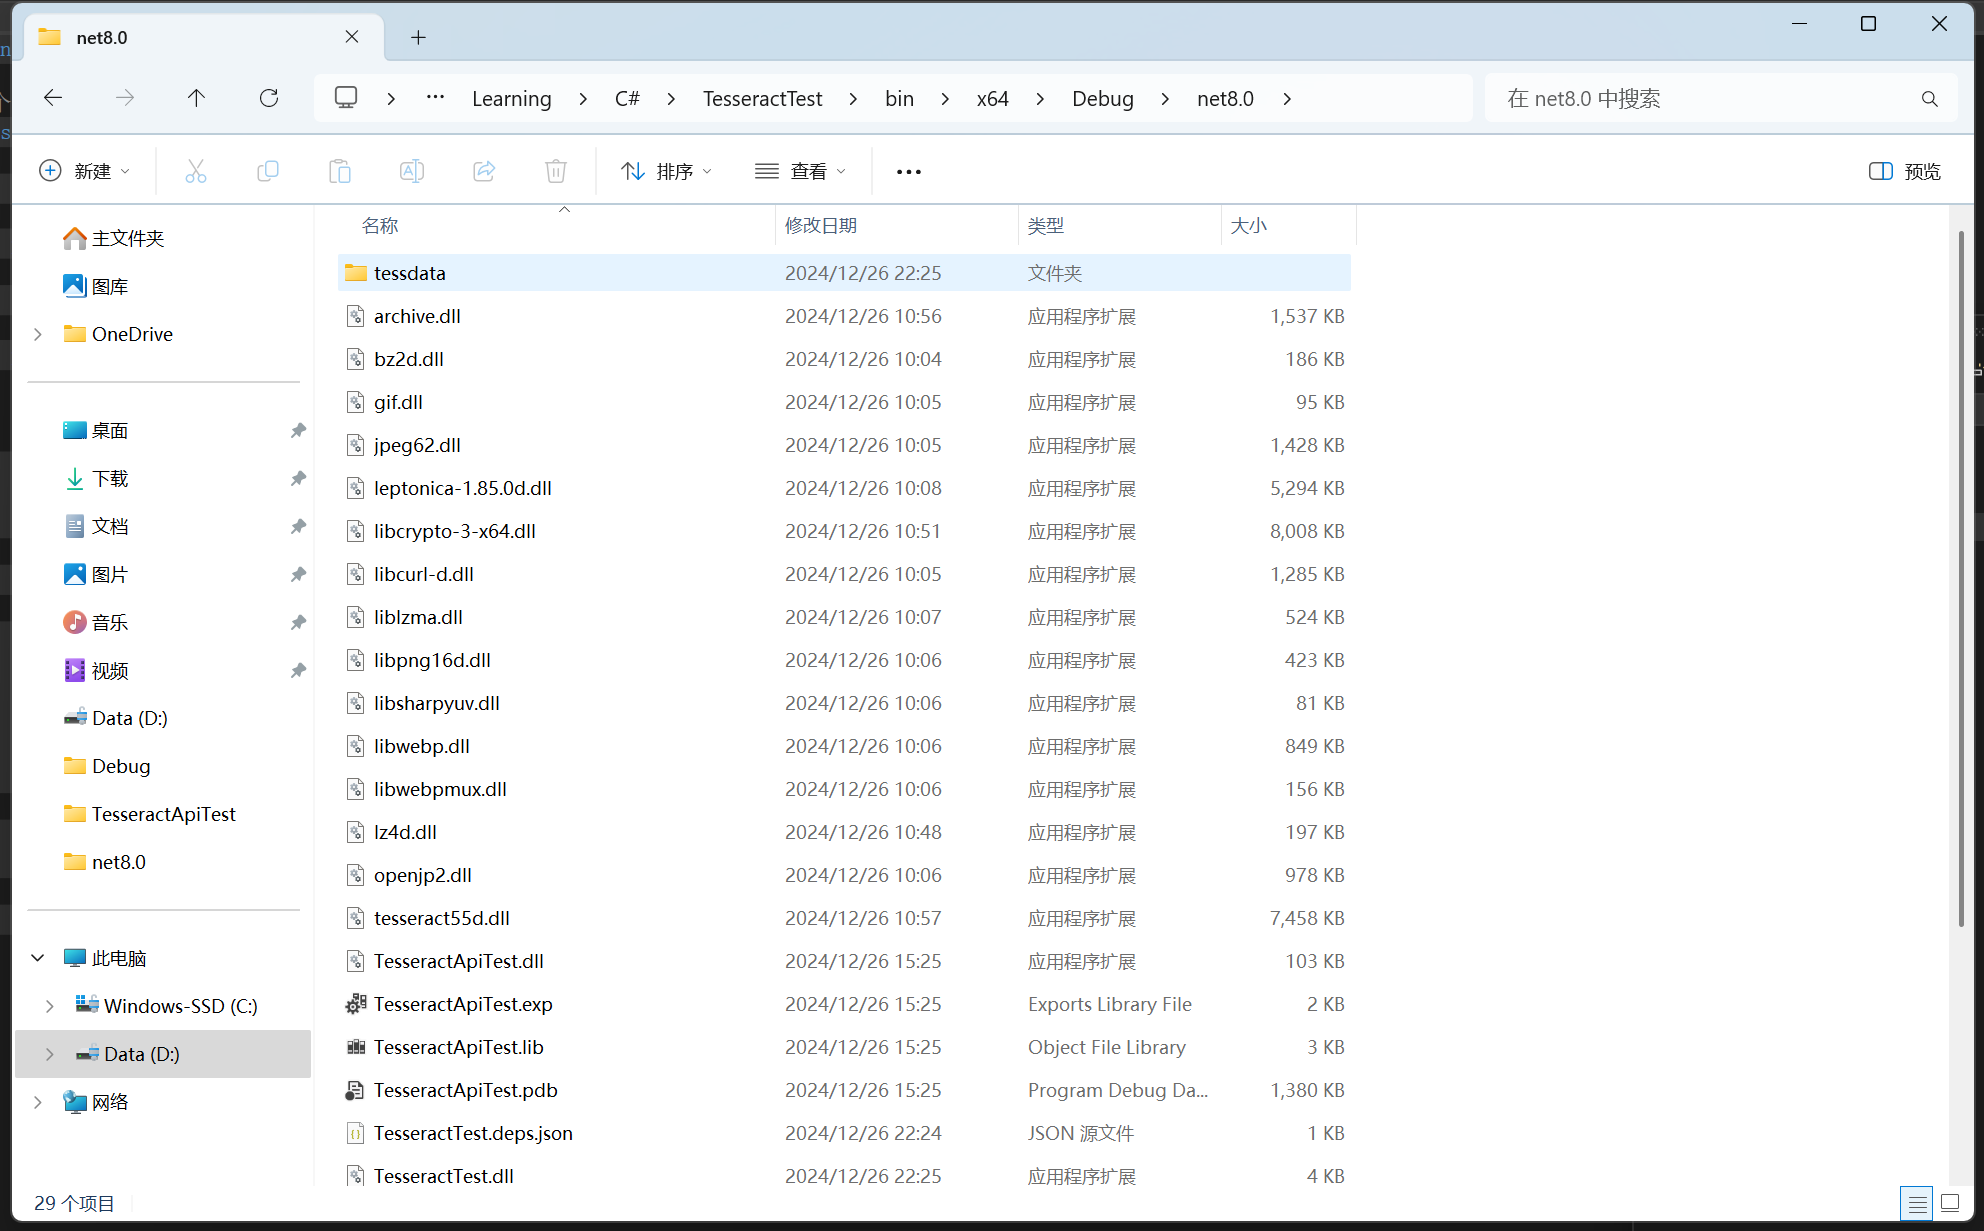This screenshot has width=1984, height=1231.
Task: Select the TesseractApiTest.lib file icon
Action: pos(355,1047)
